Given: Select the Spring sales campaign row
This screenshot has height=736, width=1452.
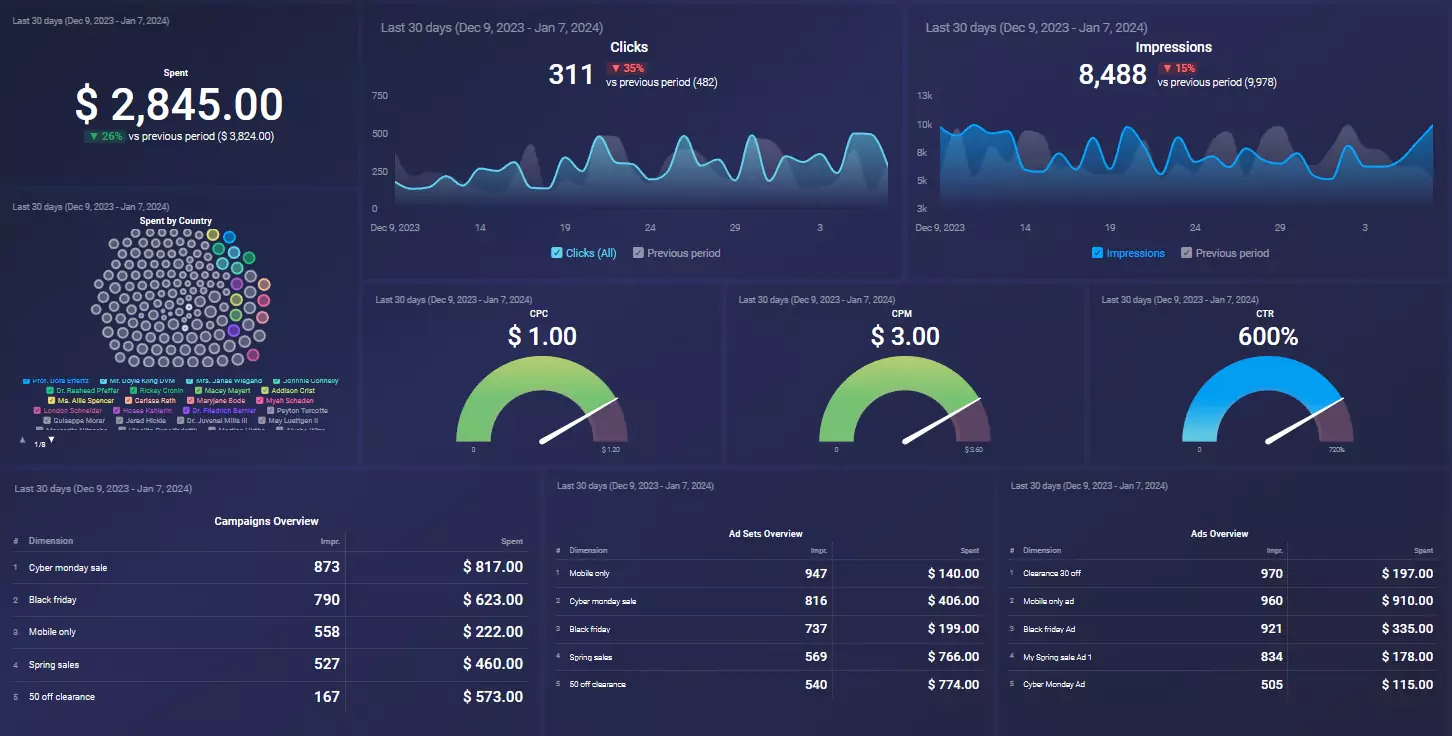Looking at the screenshot, I should coord(268,664).
